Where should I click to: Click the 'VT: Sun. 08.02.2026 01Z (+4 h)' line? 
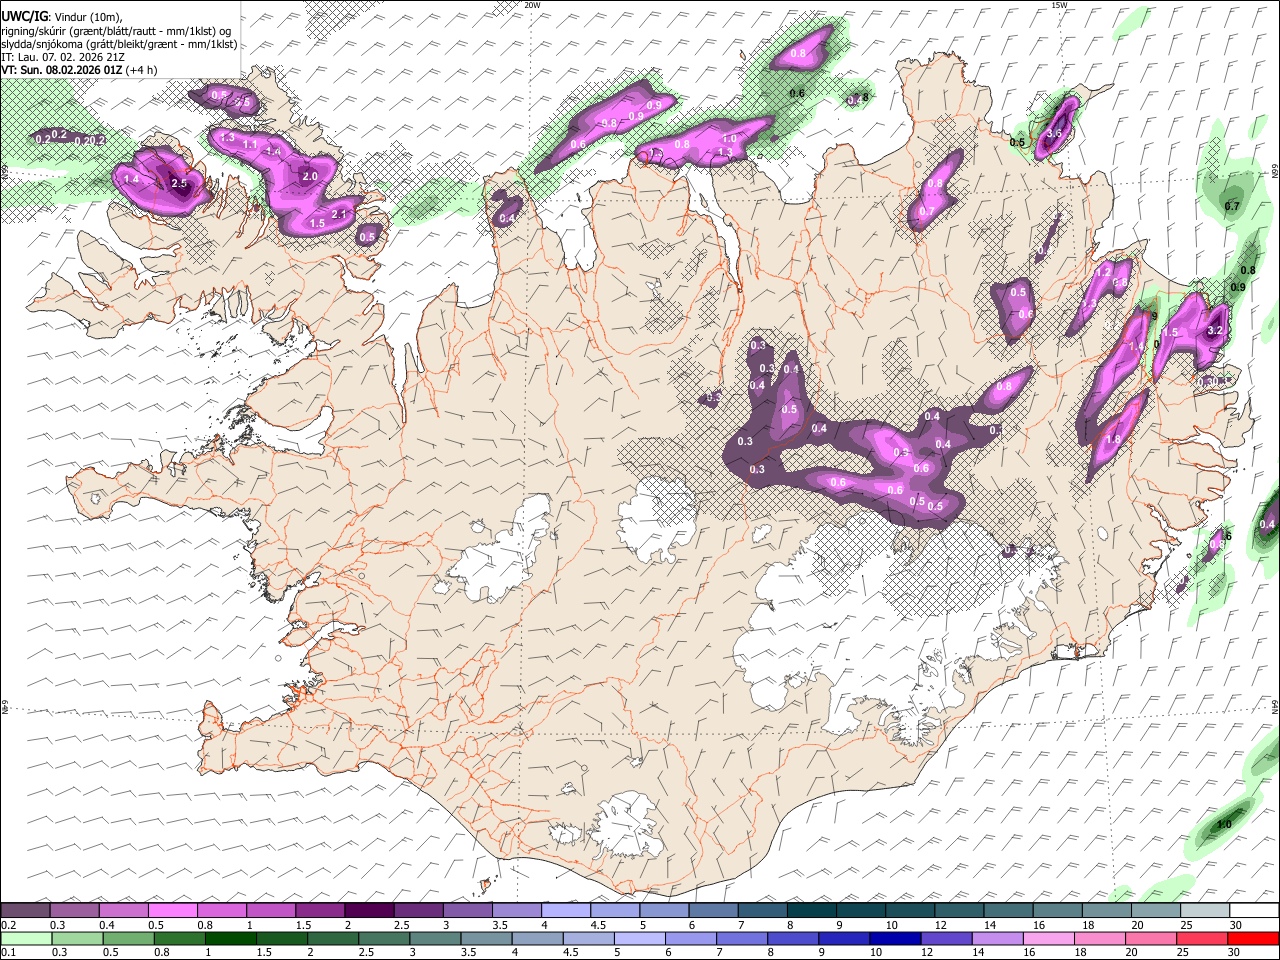[x=79, y=70]
